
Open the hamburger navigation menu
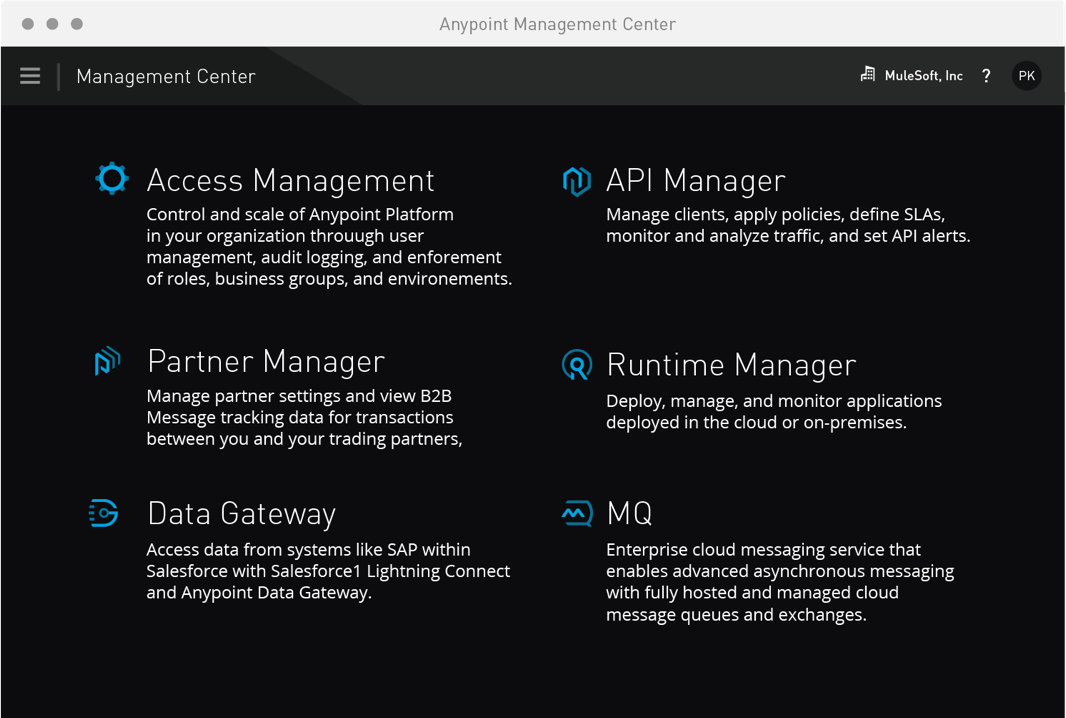(29, 75)
